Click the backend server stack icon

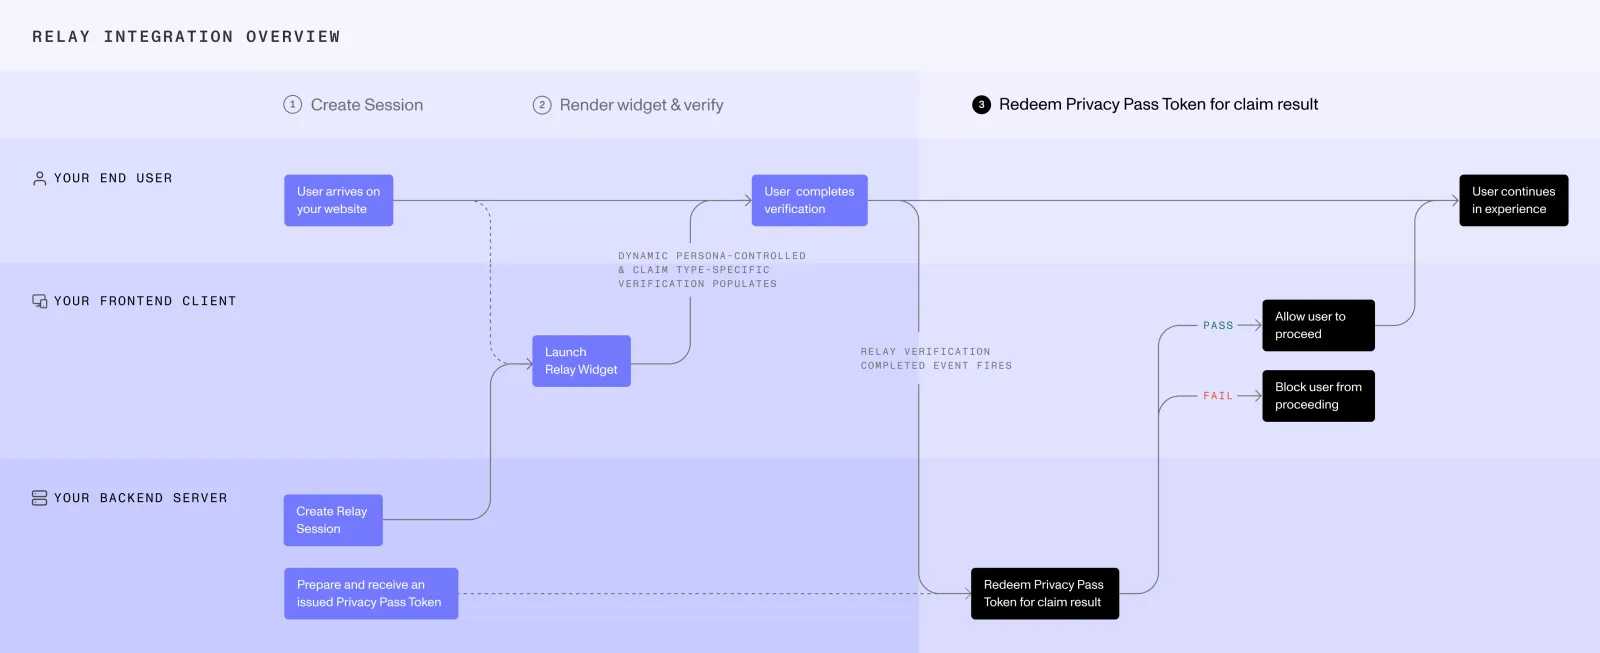tap(40, 498)
